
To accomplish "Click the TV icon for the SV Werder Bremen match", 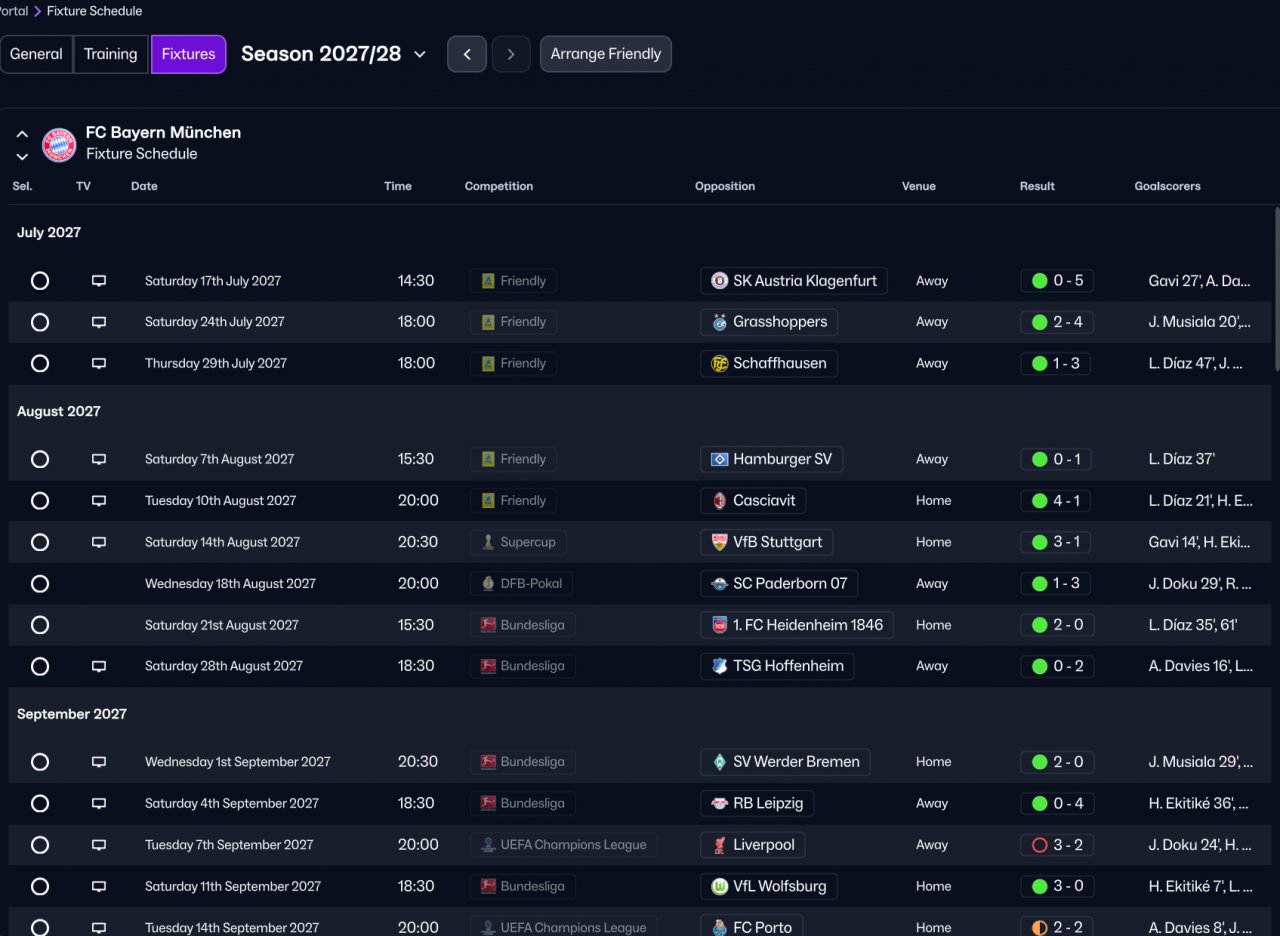I will tap(99, 762).
